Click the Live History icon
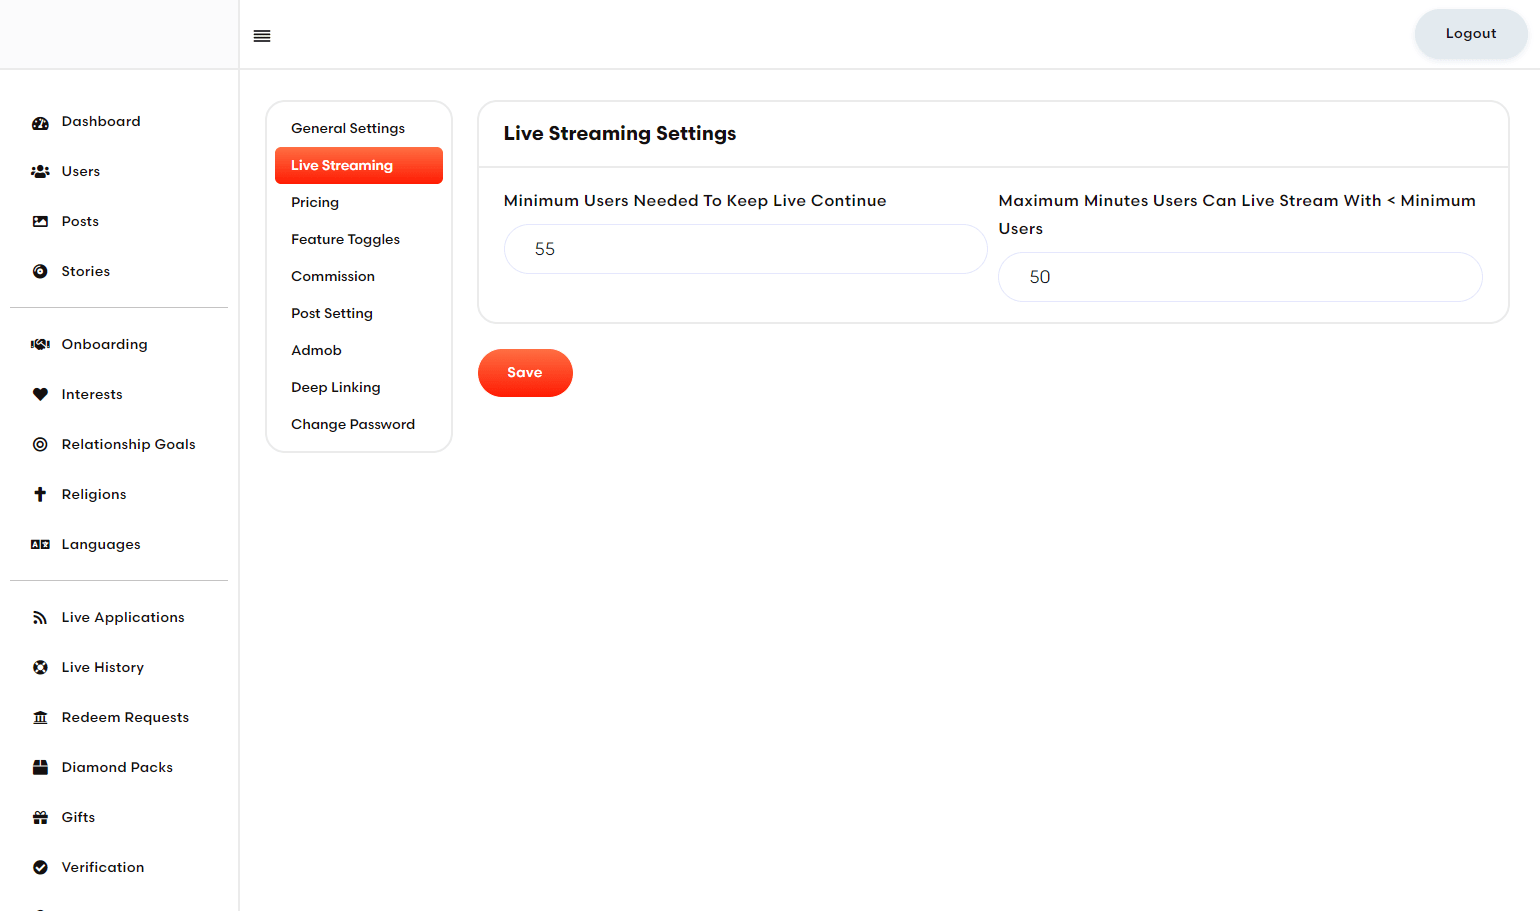Screen dimensions: 1540x911 [40, 668]
